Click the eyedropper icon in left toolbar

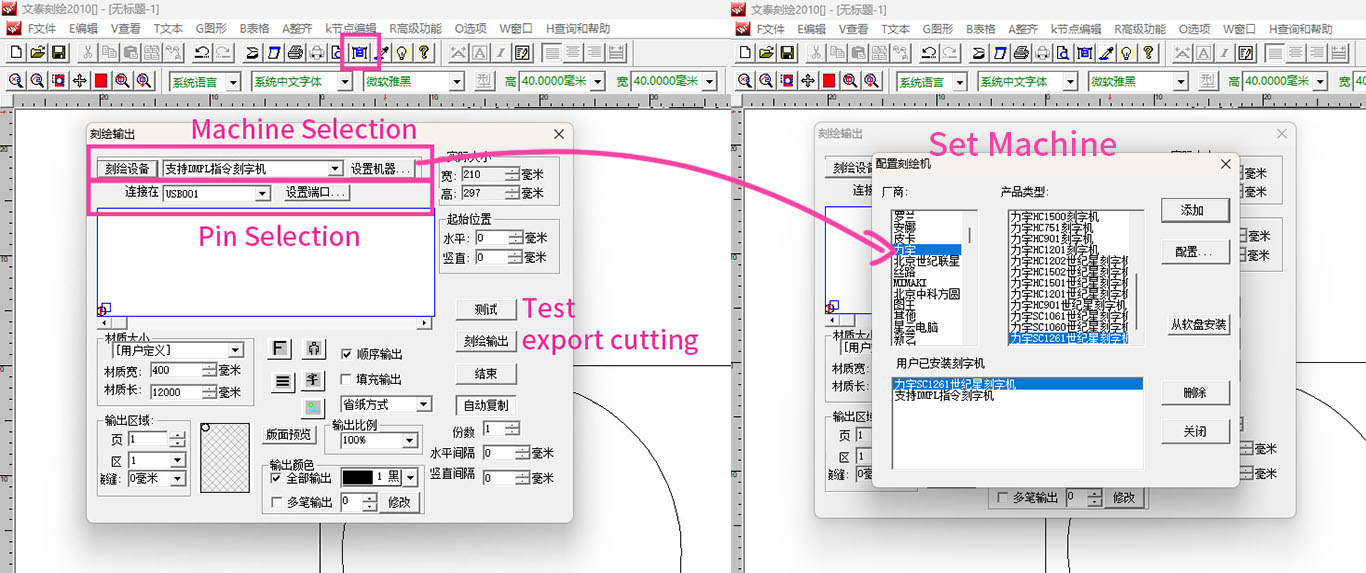pyautogui.click(x=381, y=52)
